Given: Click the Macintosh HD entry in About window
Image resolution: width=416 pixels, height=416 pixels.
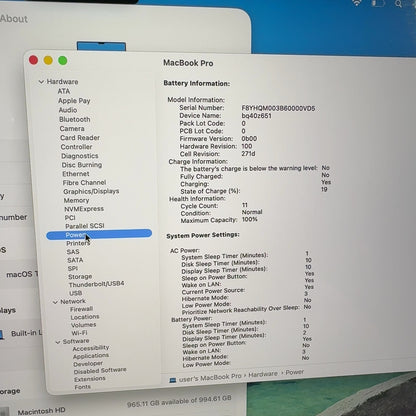Looking at the screenshot, I should point(42,412).
